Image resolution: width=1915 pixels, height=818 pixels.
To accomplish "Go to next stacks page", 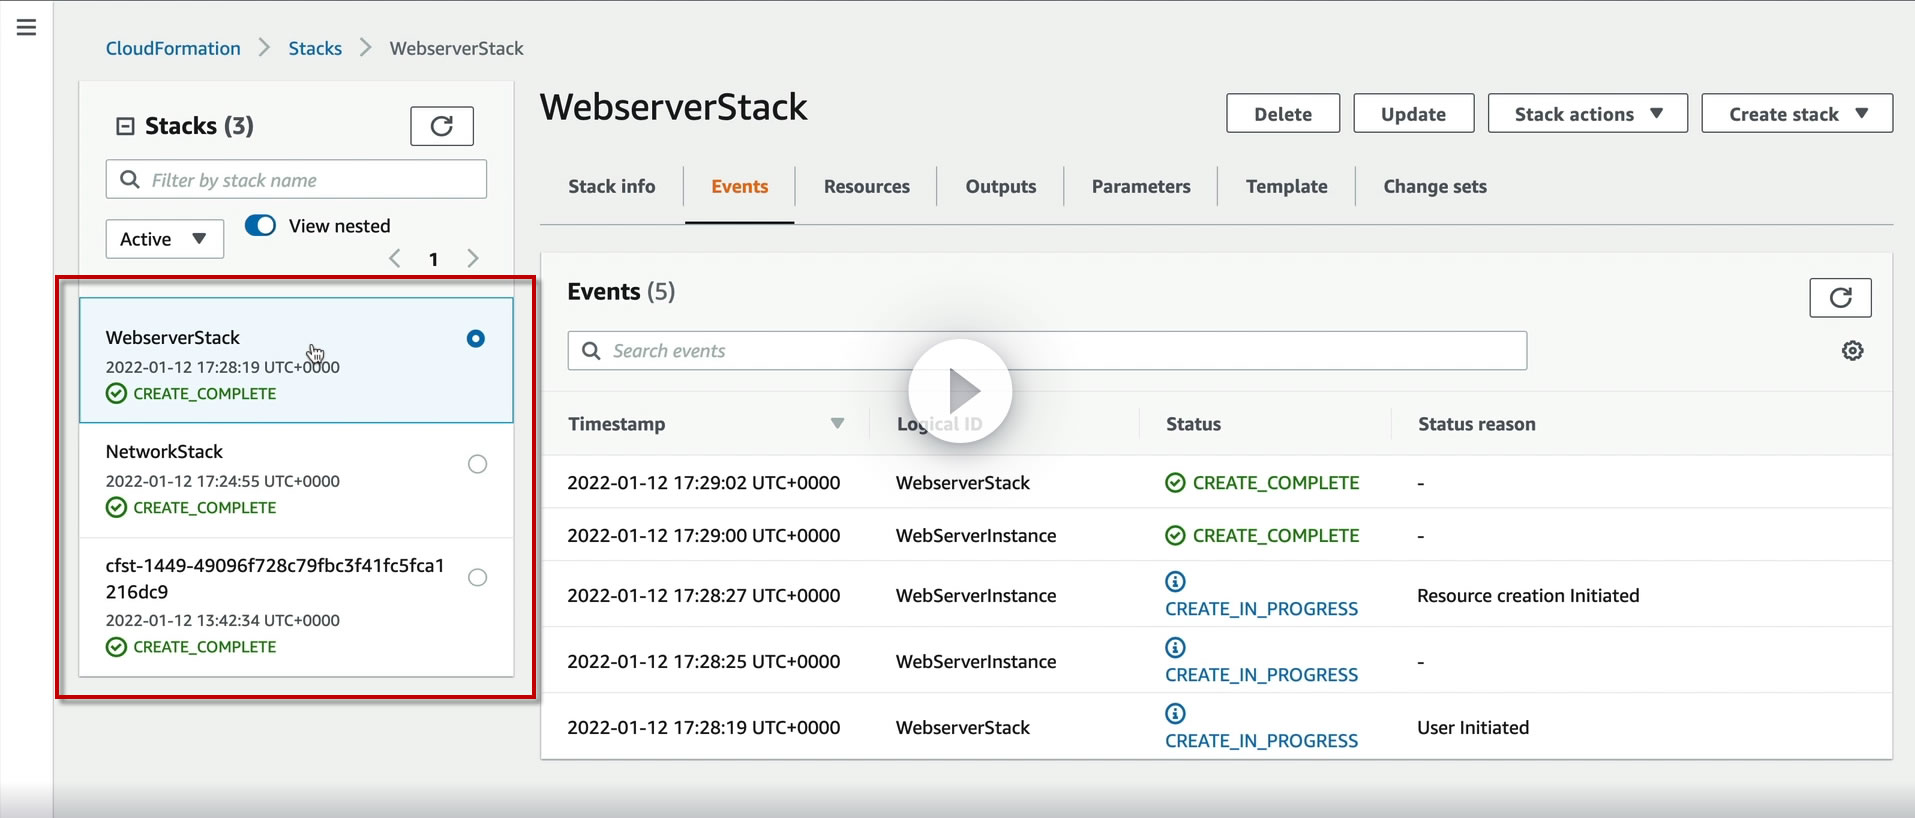I will coord(473,259).
